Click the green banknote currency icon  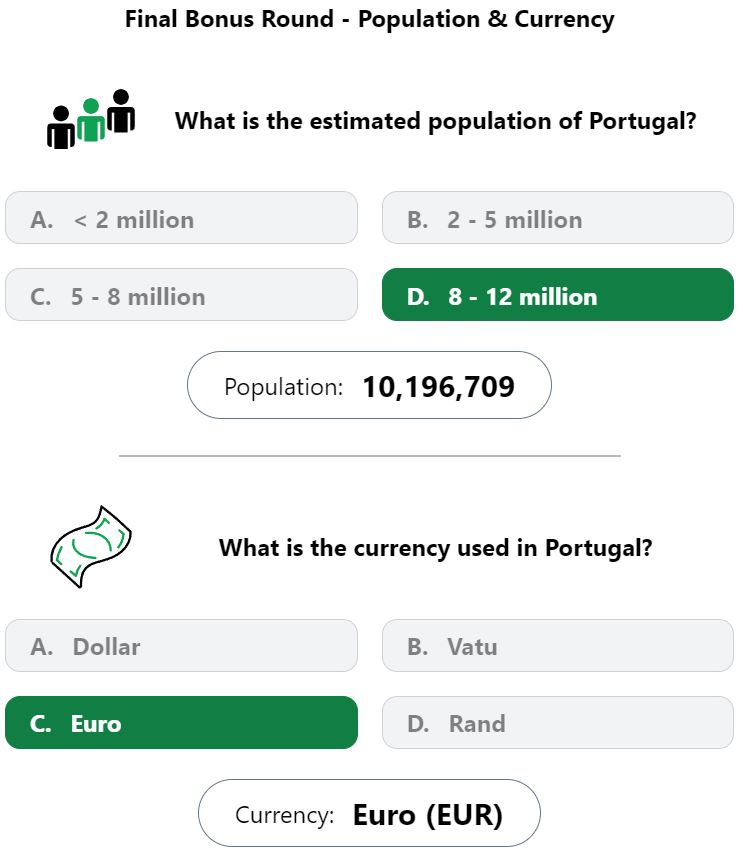[x=91, y=547]
